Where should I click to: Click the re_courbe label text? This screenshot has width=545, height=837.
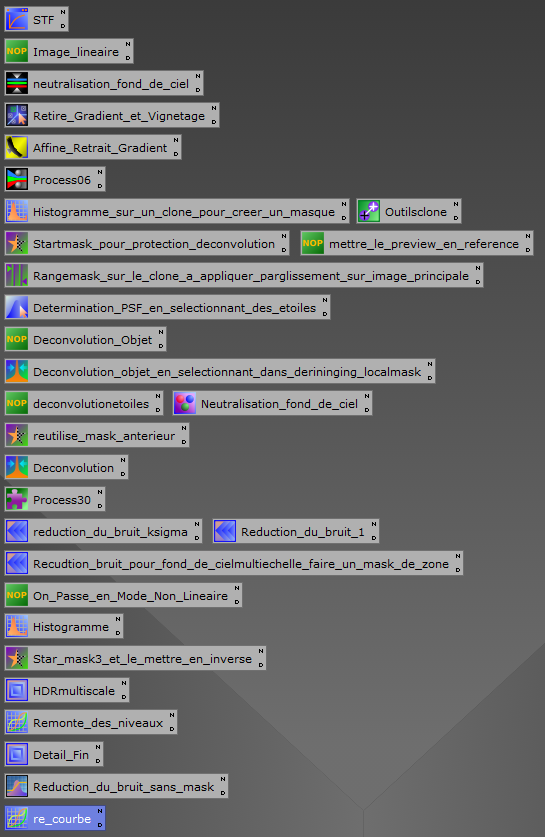pos(62,819)
